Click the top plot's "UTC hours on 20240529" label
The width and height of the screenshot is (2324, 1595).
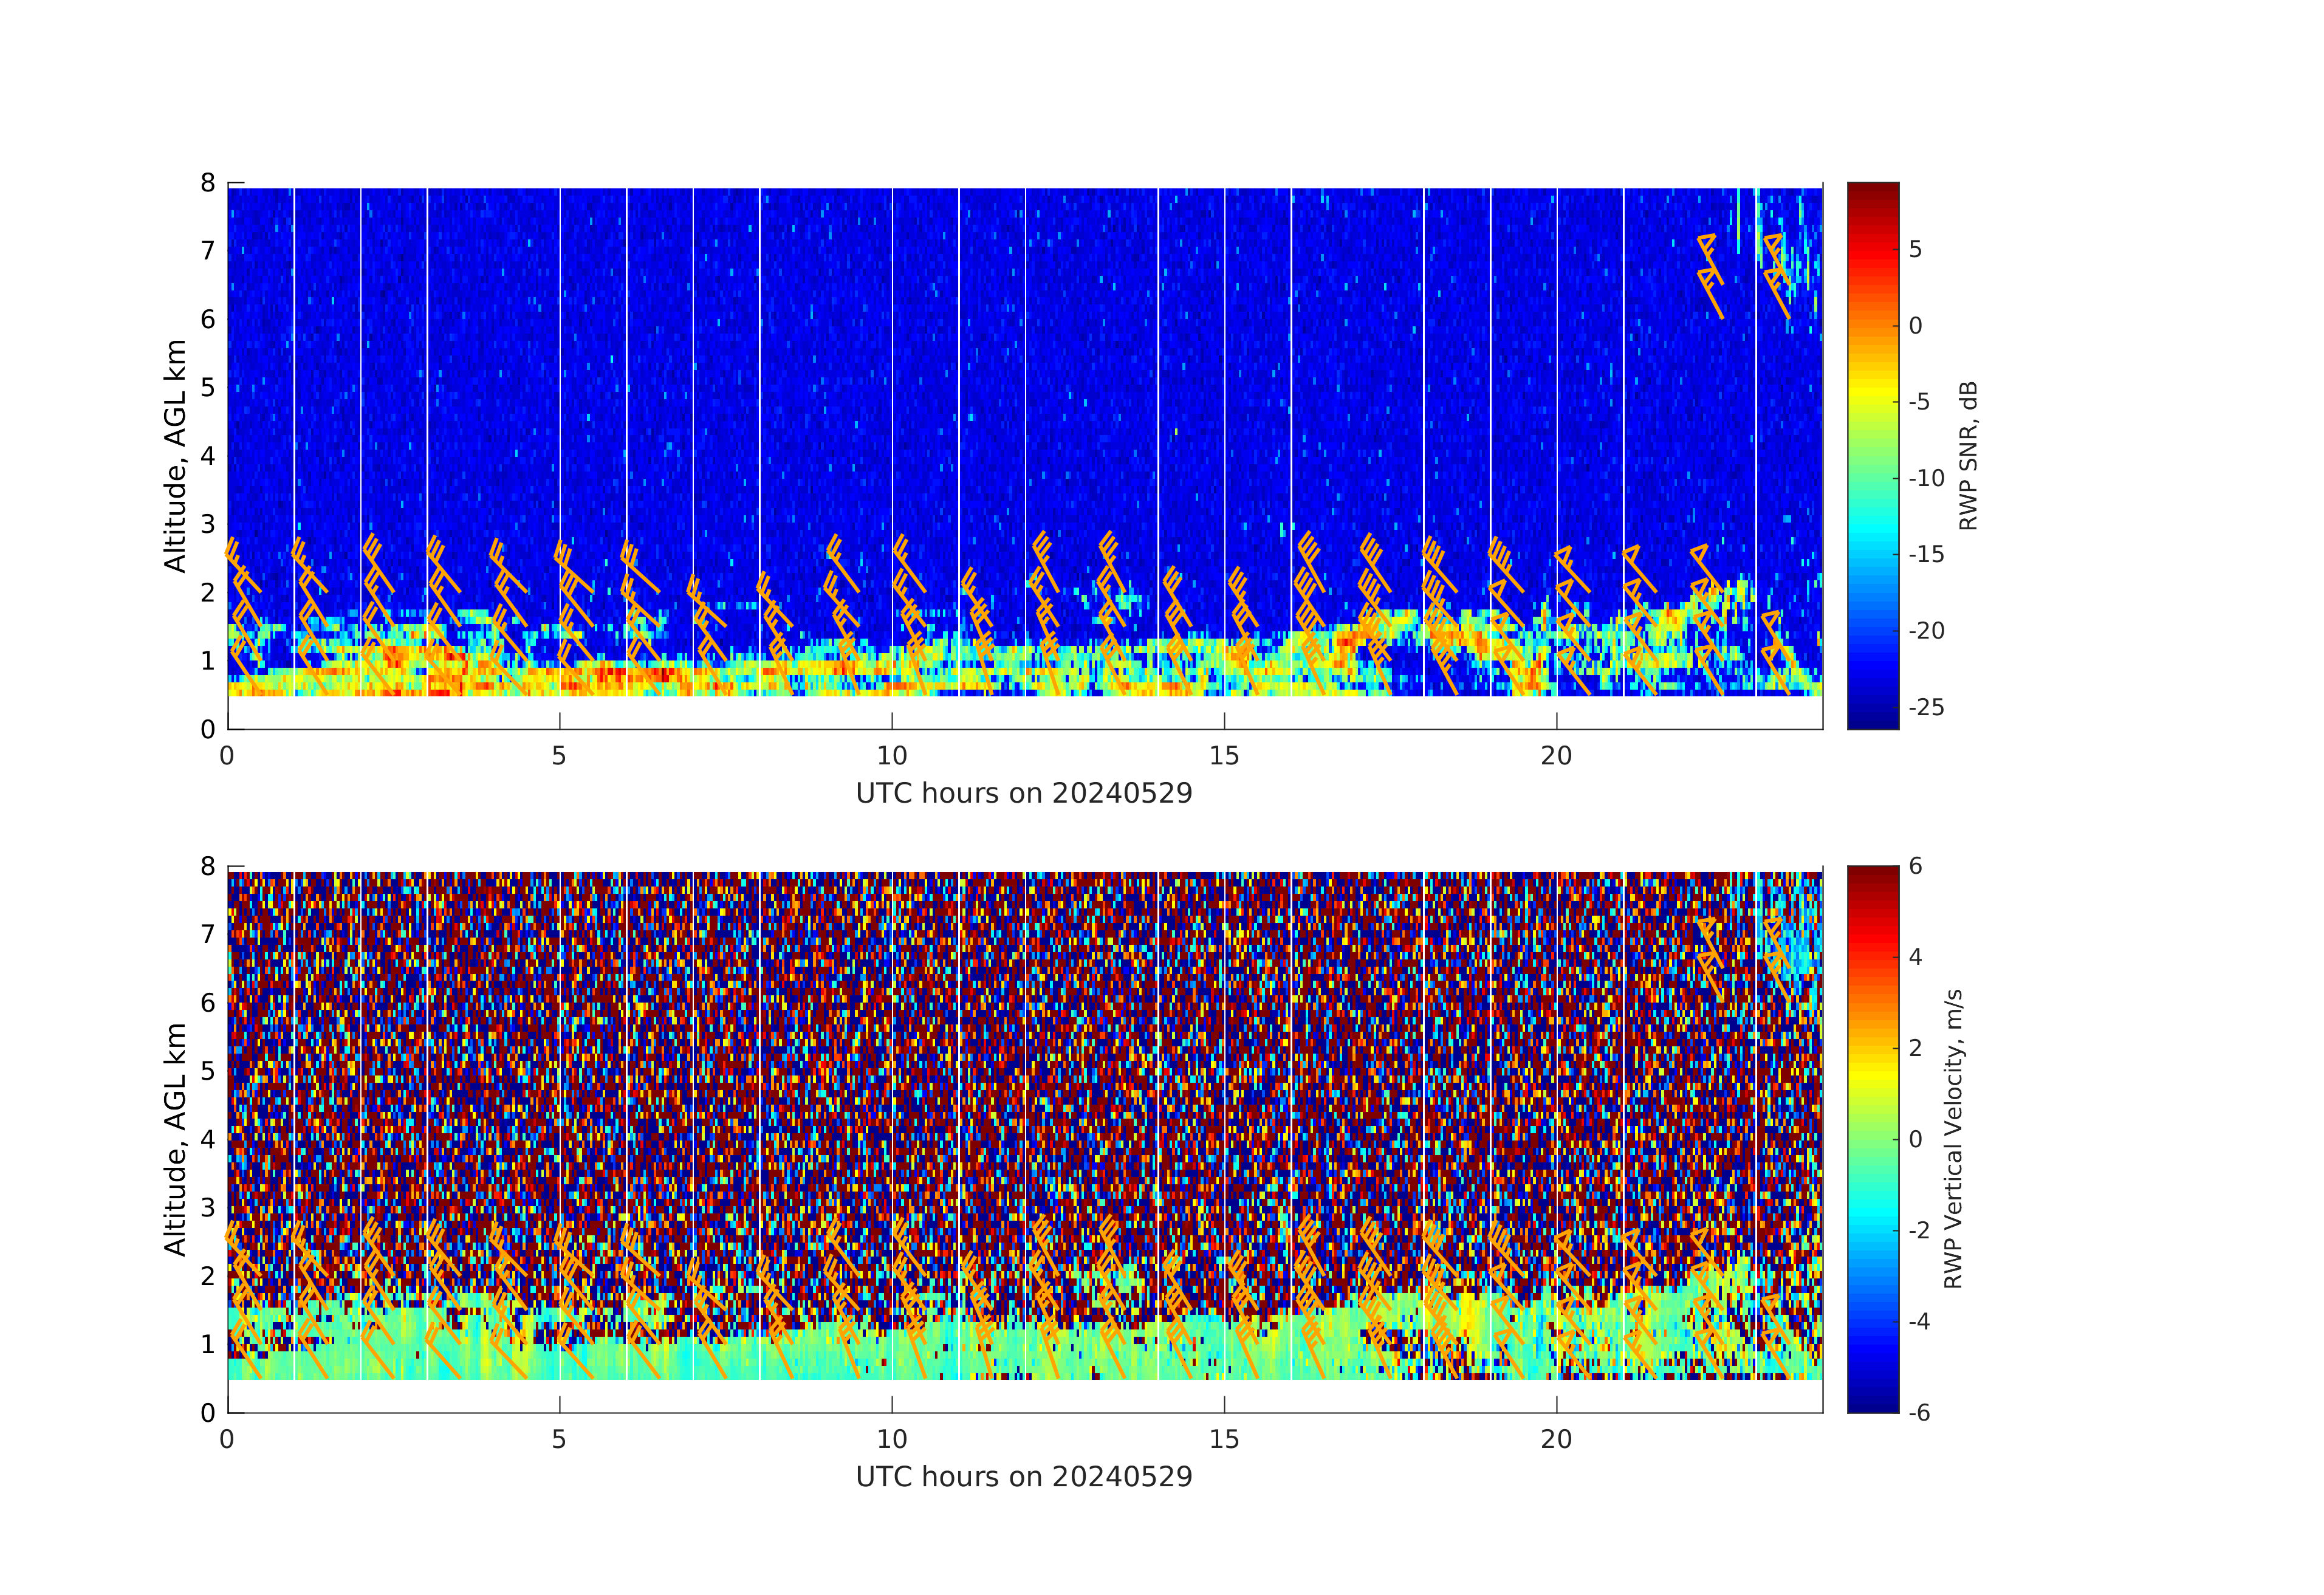1024,794
